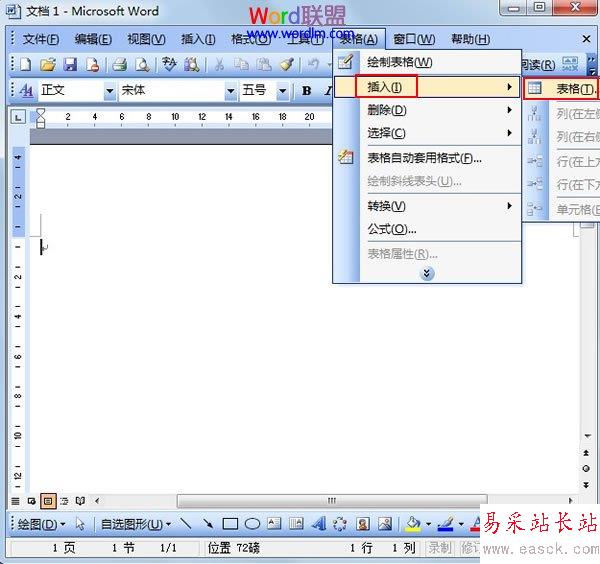The height and width of the screenshot is (564, 600).
Task: Click the New Blank Document icon
Action: (26, 64)
